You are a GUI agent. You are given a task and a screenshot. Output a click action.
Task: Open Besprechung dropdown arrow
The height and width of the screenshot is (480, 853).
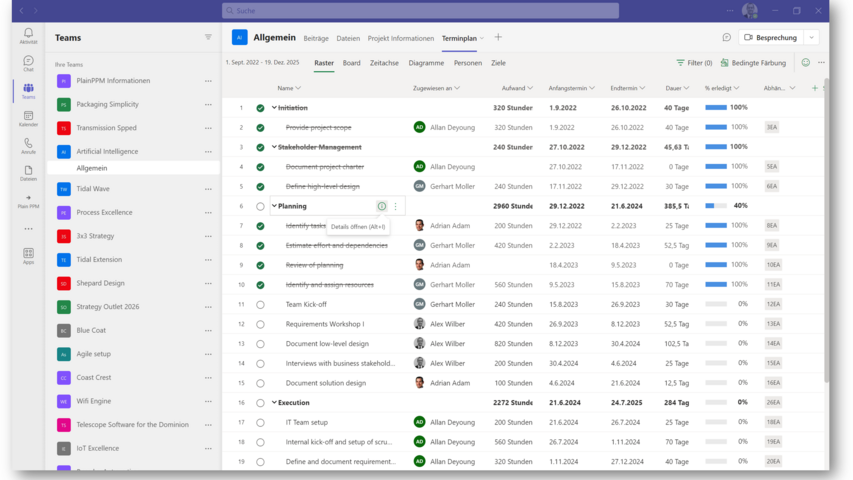pyautogui.click(x=811, y=38)
